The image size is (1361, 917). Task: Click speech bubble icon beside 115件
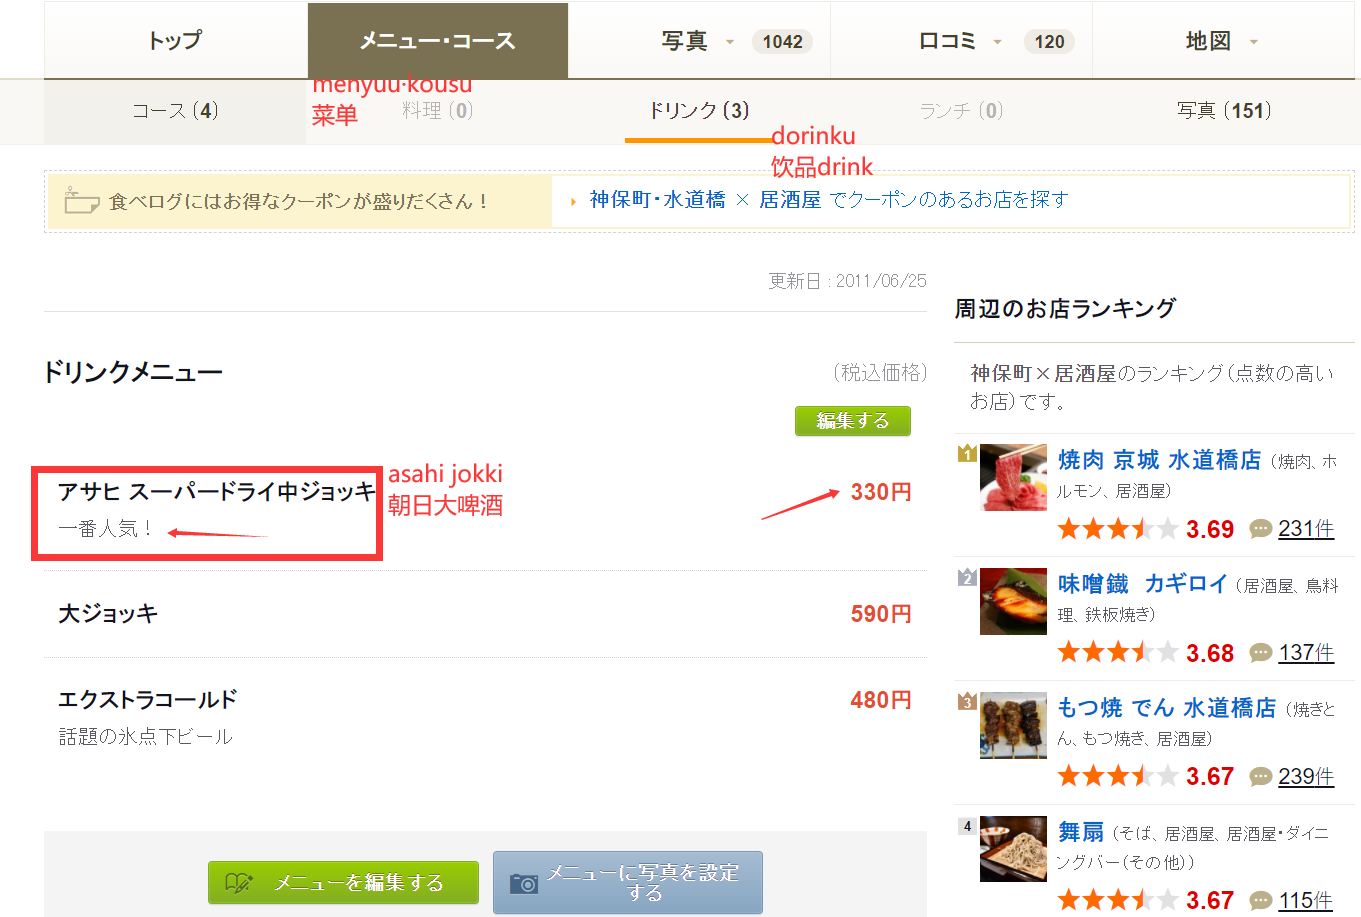(1261, 901)
